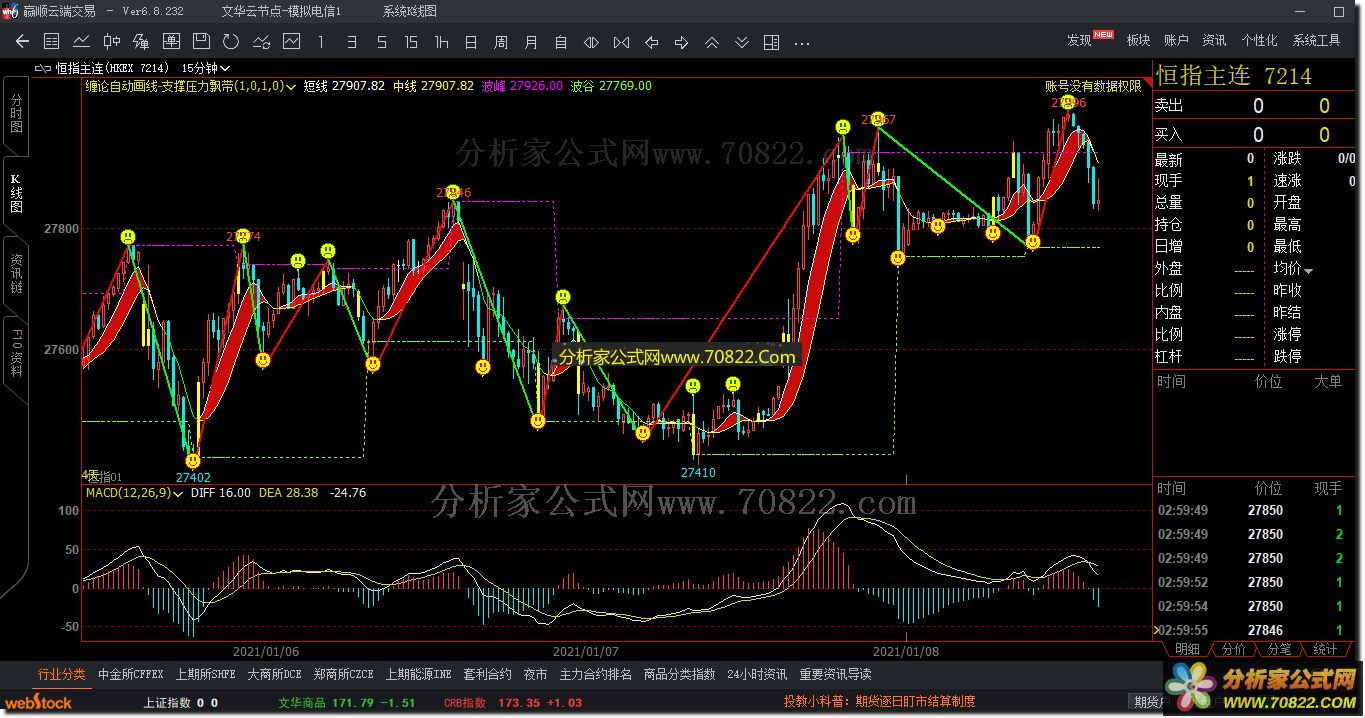Image resolution: width=1365 pixels, height=718 pixels.
Task: Switch to 15-minute period
Action: (411, 42)
